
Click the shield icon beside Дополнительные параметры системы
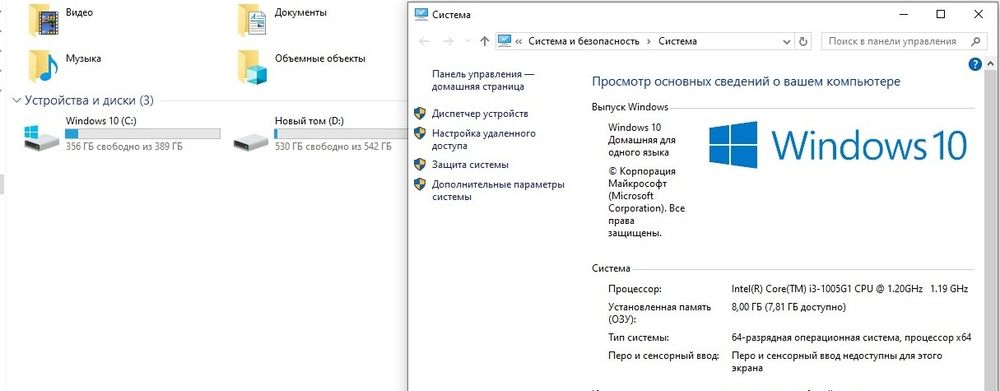point(420,184)
